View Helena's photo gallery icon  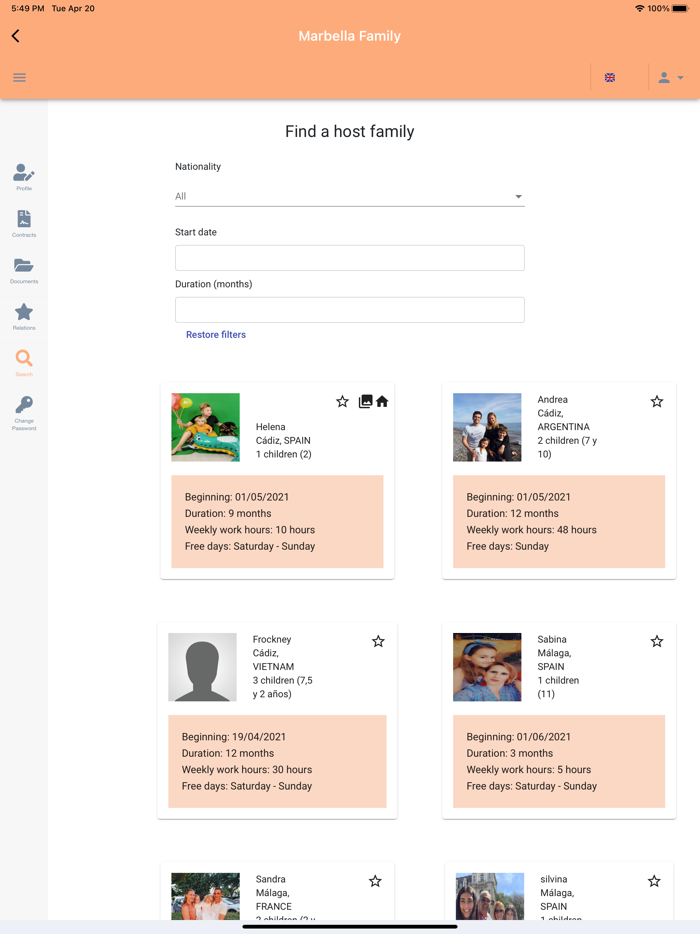(x=365, y=401)
